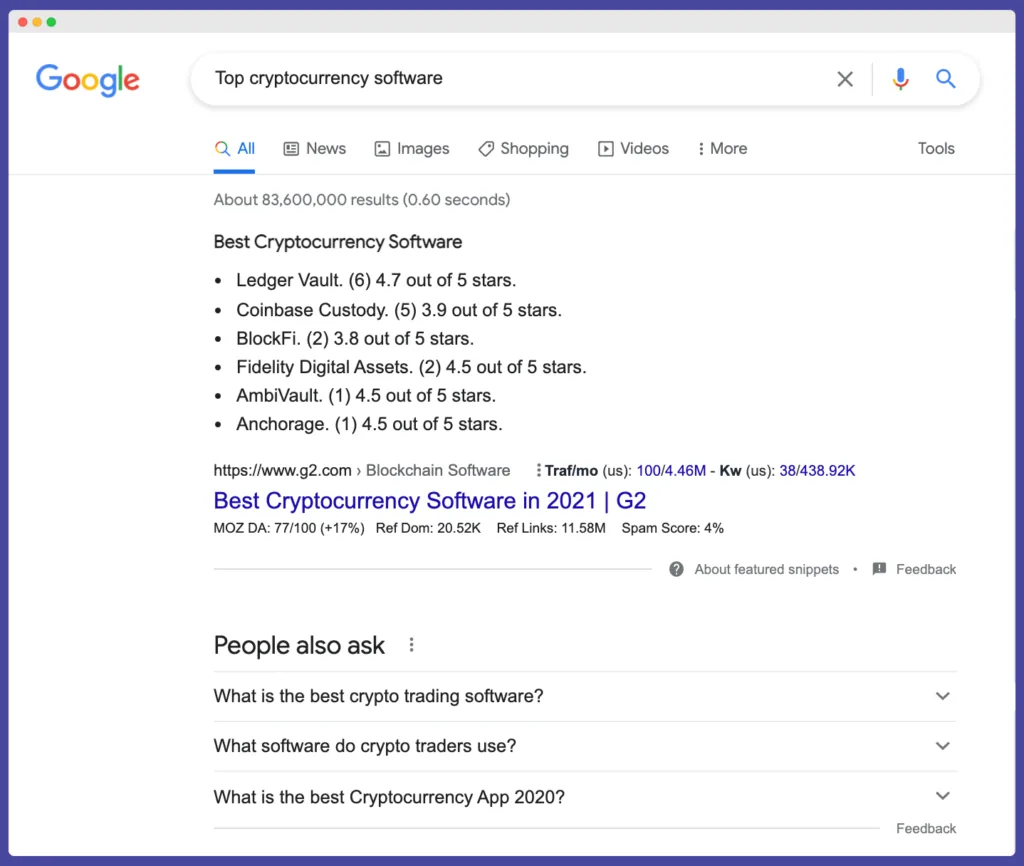Screen dimensions: 1024x866
Task: Click the keyword volume link '38/438.92K'
Action: [817, 470]
